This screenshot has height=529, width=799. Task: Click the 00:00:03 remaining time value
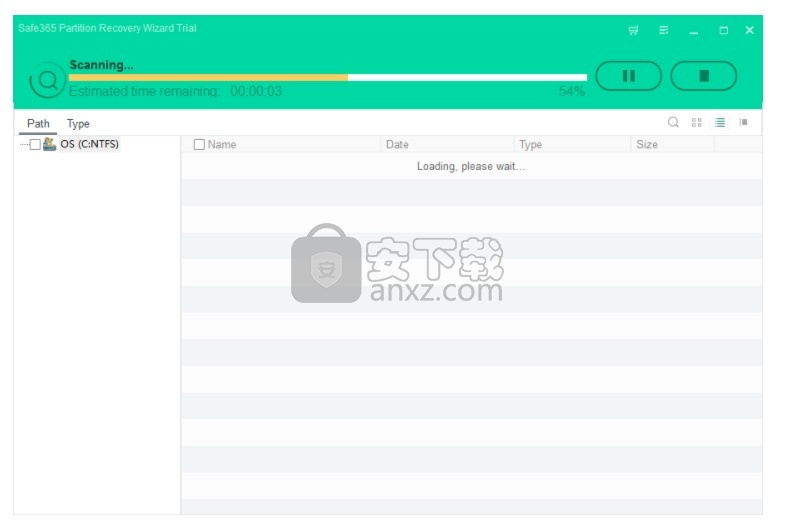coord(256,92)
